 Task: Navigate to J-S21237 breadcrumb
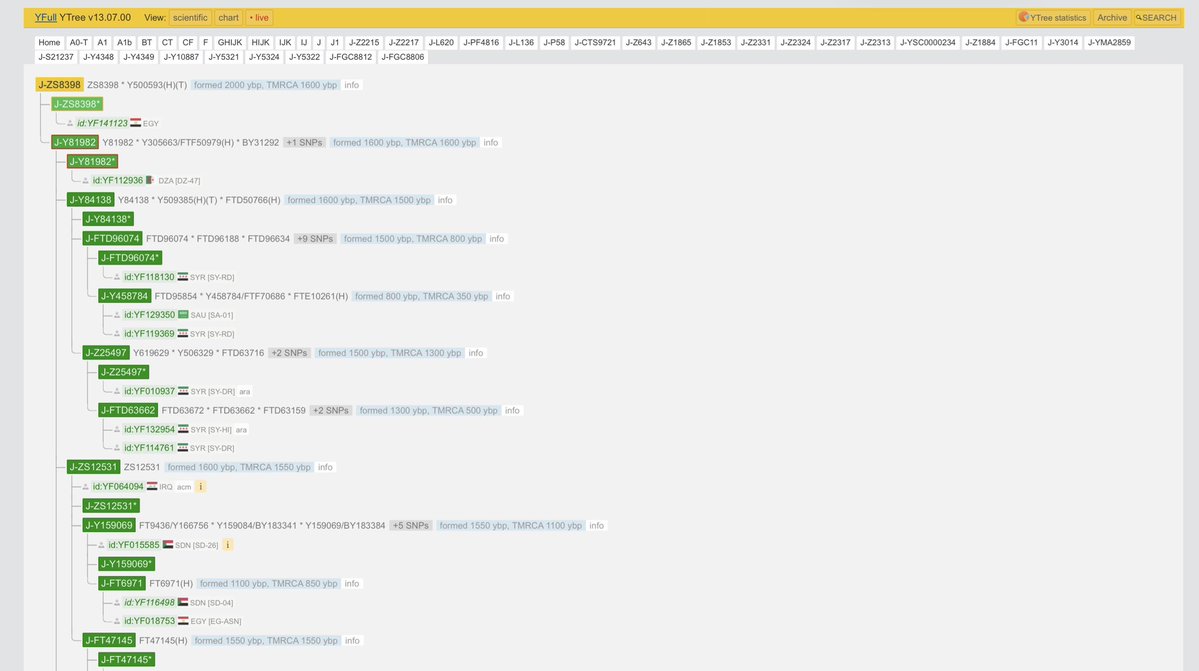click(56, 57)
